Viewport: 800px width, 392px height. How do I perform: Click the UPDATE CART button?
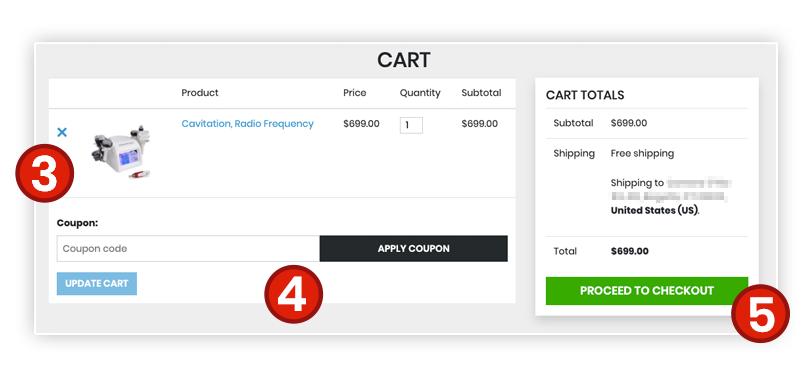(x=96, y=283)
